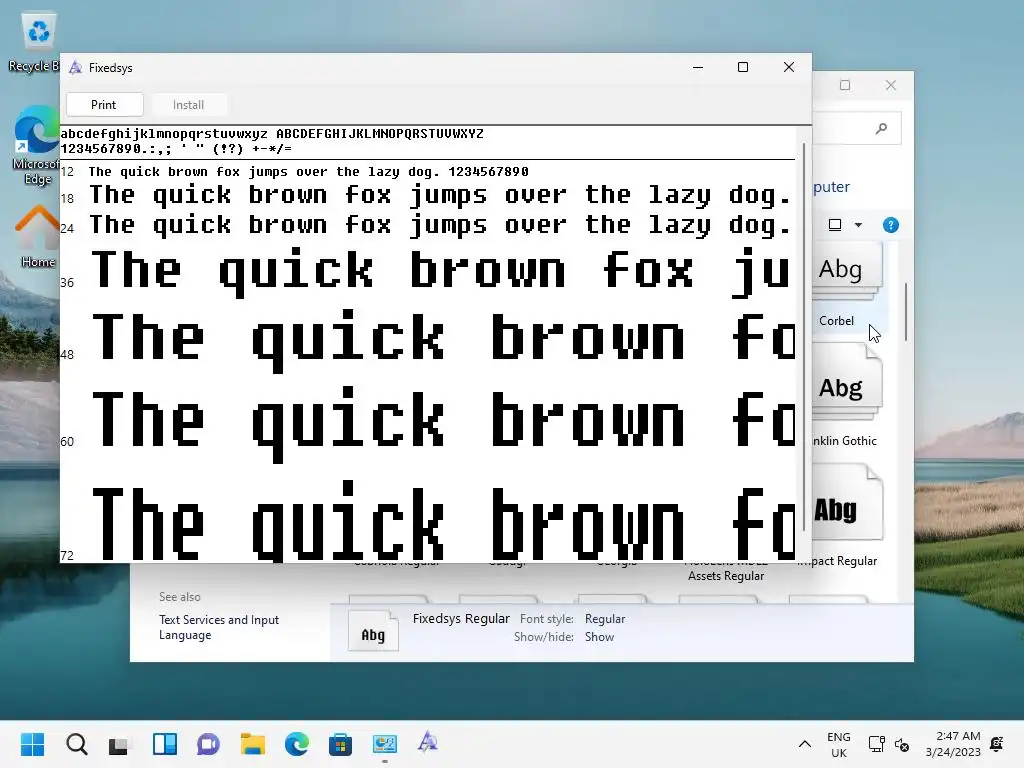Open the Recycle Bin desktop icon
1024x768 pixels.
(38, 42)
